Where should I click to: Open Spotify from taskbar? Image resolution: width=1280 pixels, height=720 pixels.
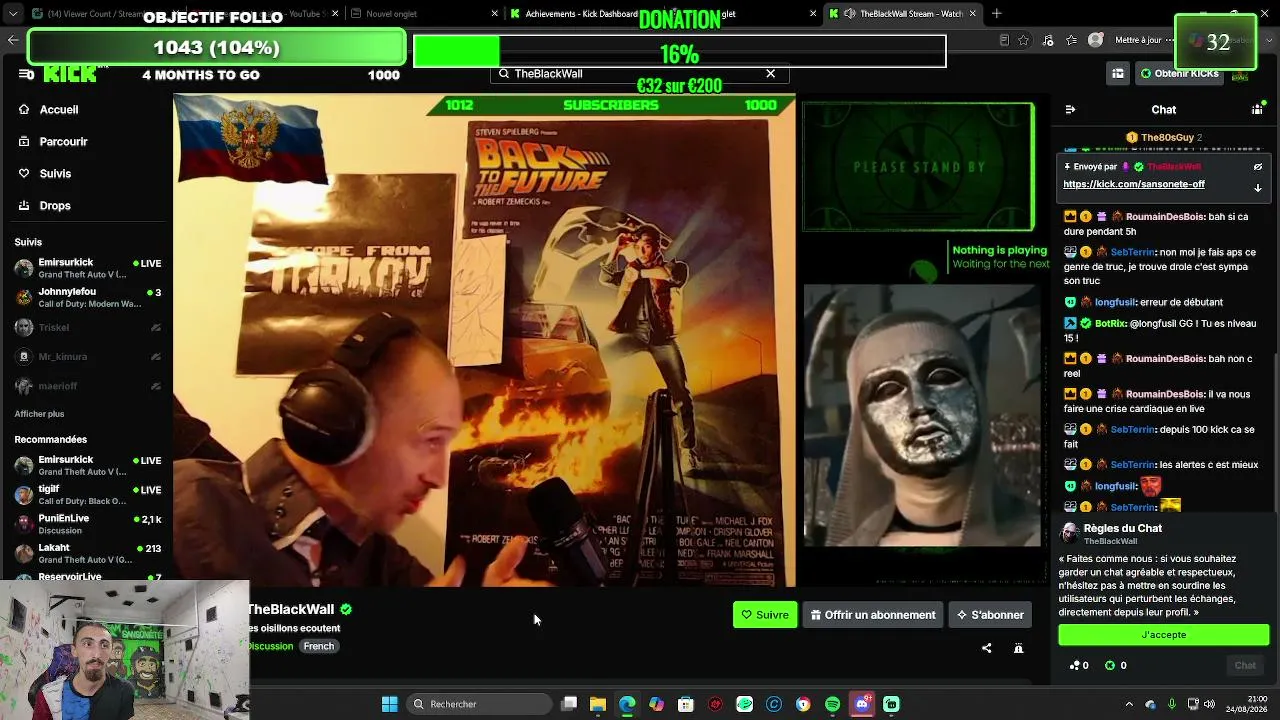click(833, 704)
